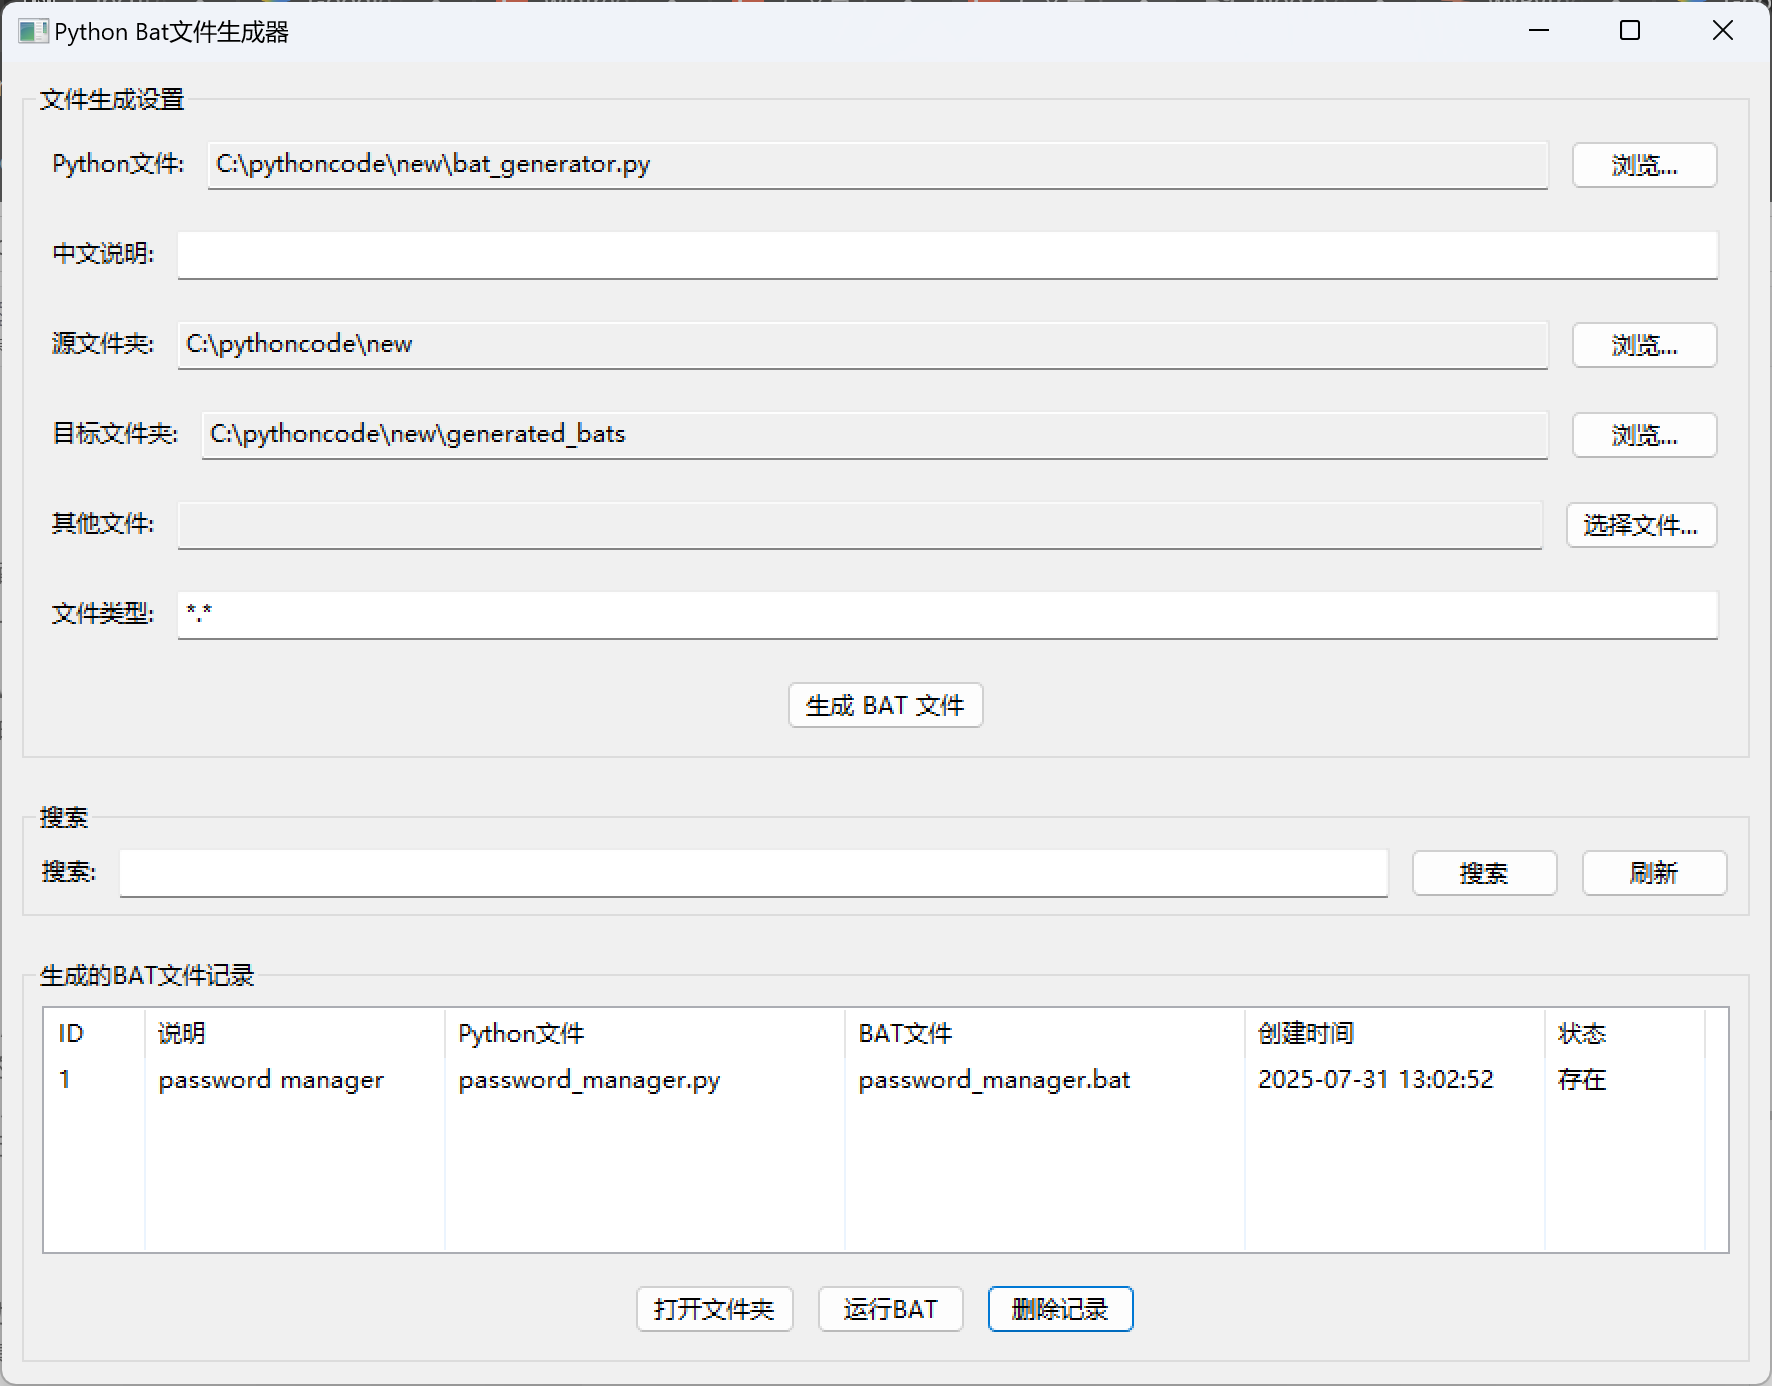Click Browse button for 源文件夹

1644,345
